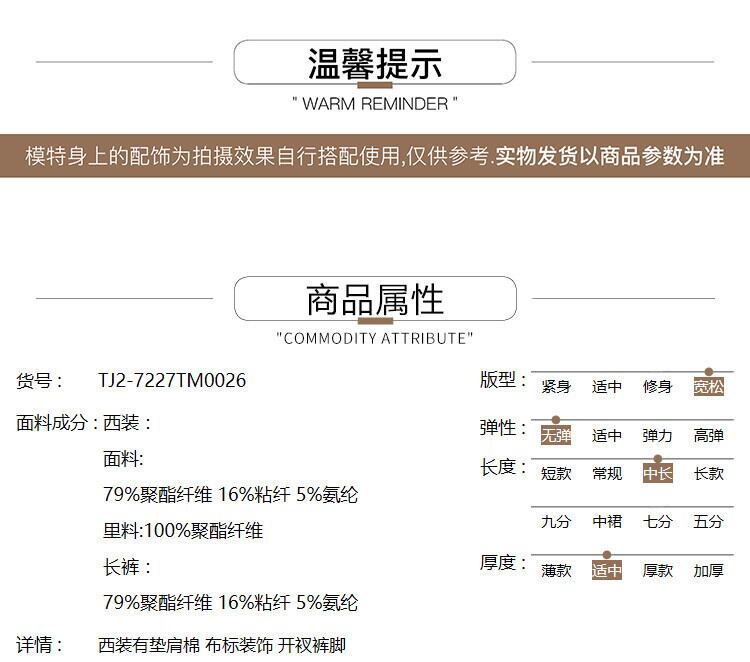Click the 面料: line under 西装
Image resolution: width=750 pixels, height=662 pixels.
[x=123, y=459]
